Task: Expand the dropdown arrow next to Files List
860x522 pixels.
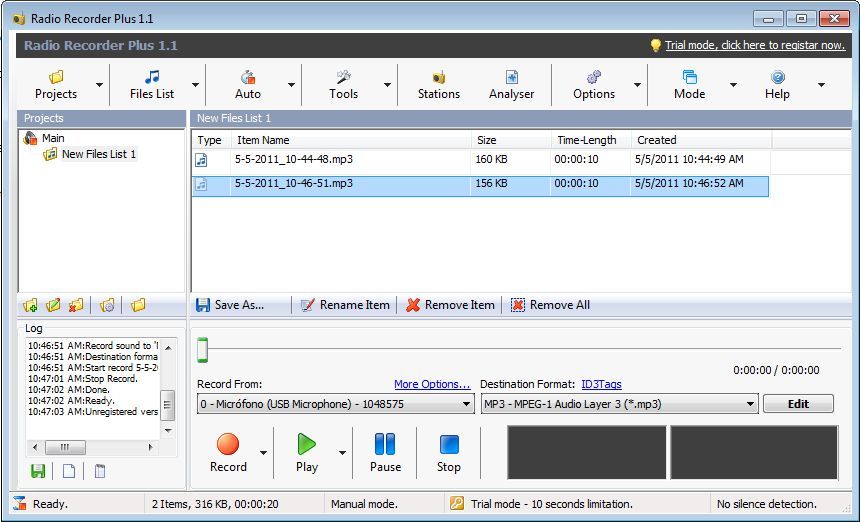Action: coord(195,85)
